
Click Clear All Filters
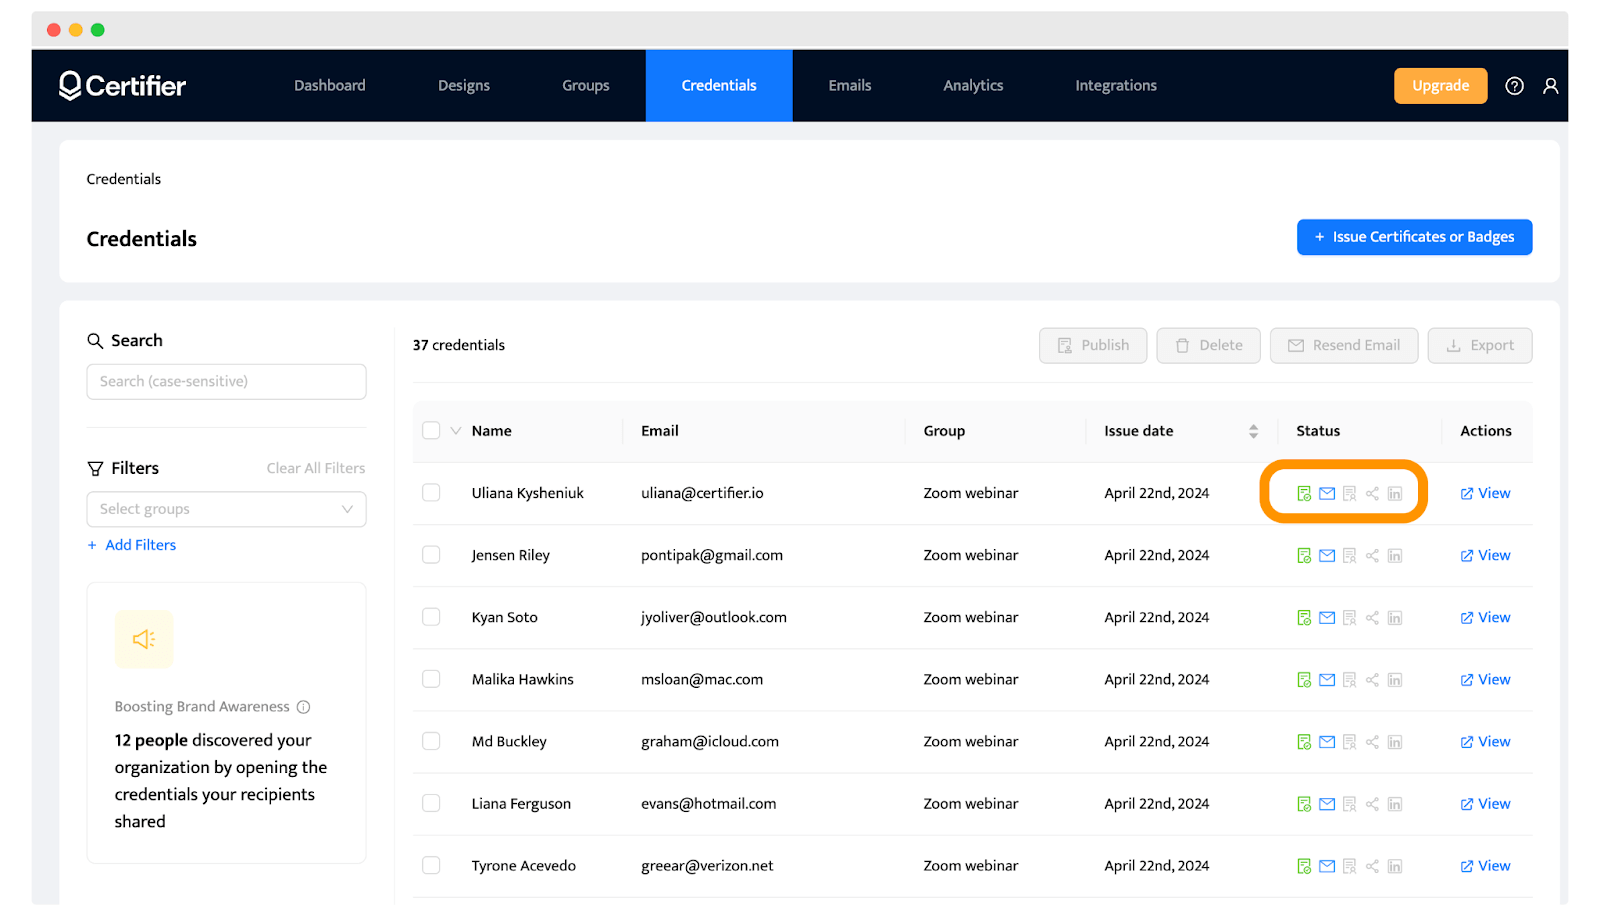click(x=316, y=469)
